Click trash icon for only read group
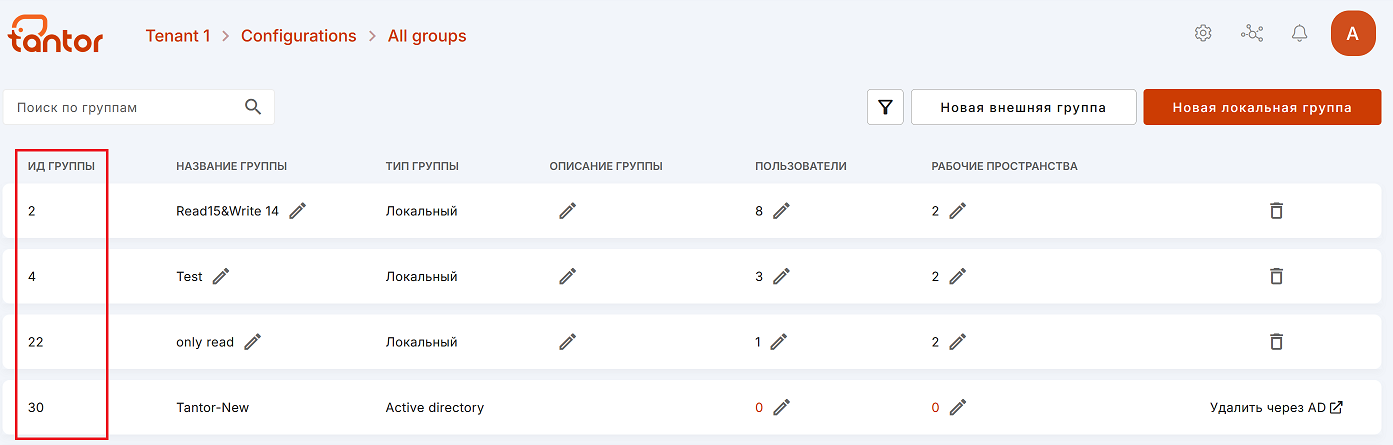The image size is (1393, 445). [x=1276, y=342]
